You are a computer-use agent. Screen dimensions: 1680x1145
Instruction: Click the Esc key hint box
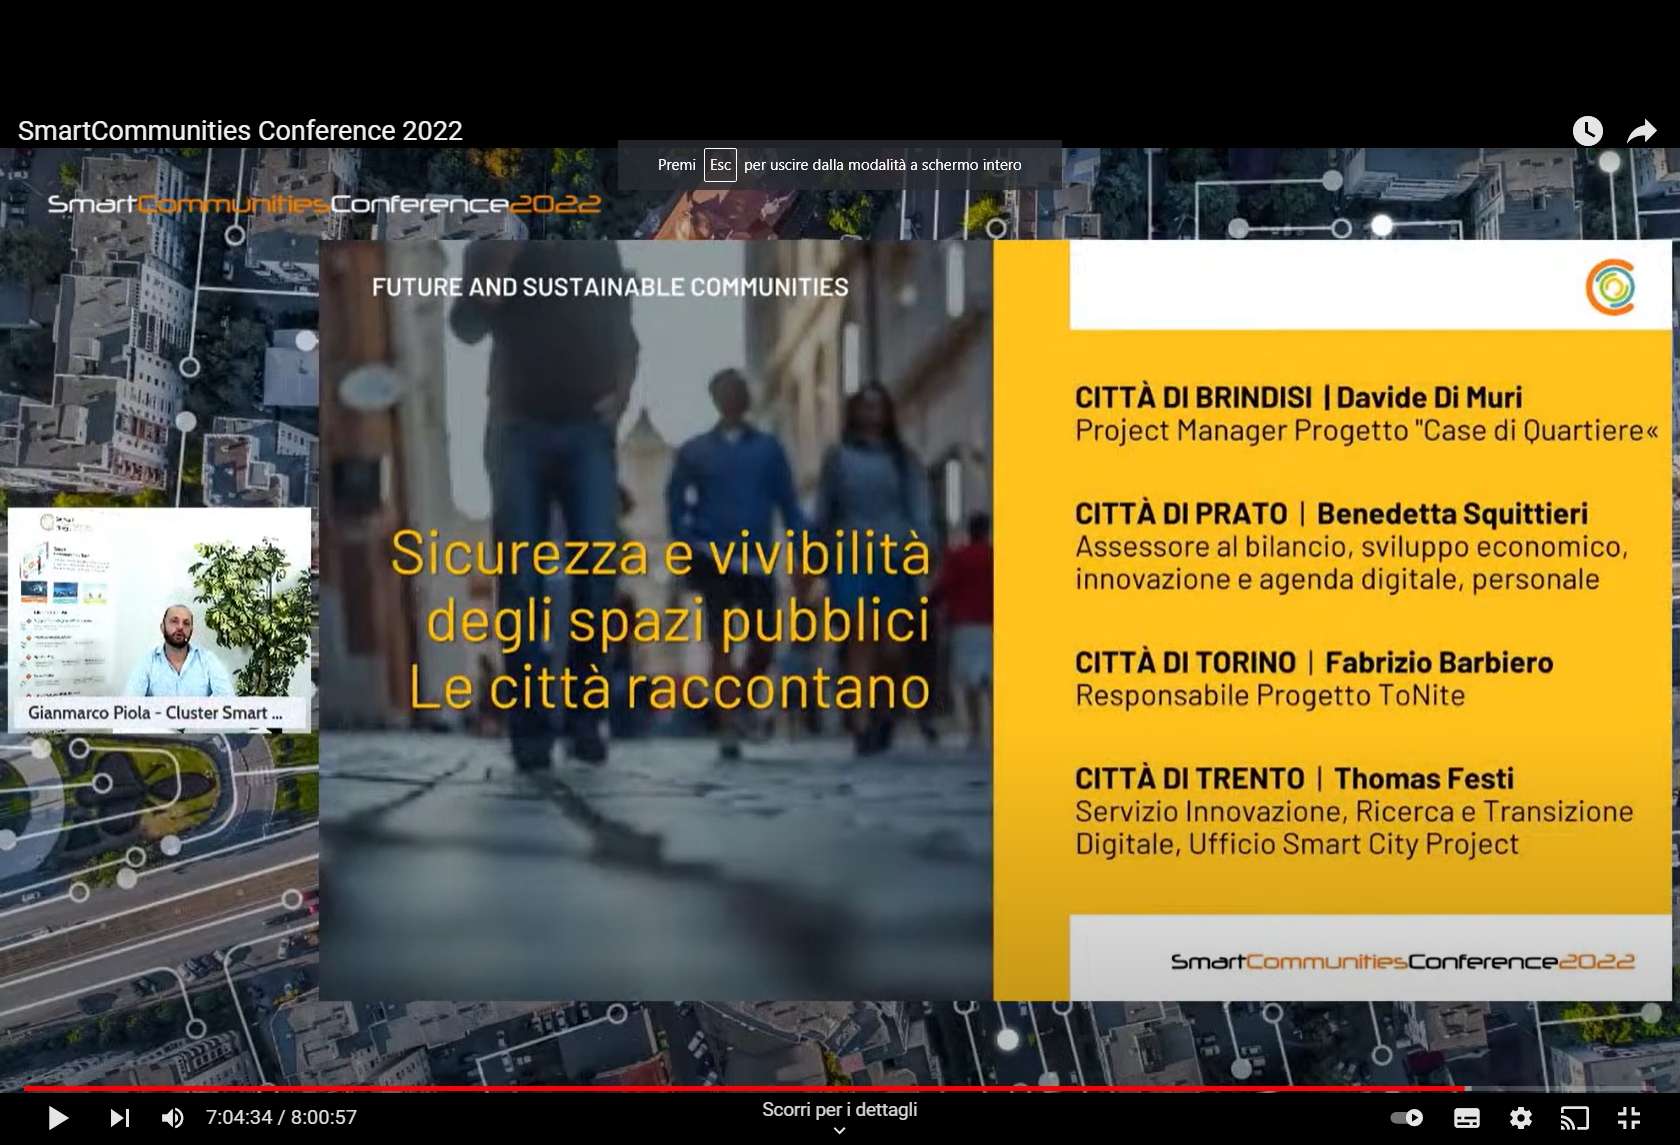coord(720,165)
